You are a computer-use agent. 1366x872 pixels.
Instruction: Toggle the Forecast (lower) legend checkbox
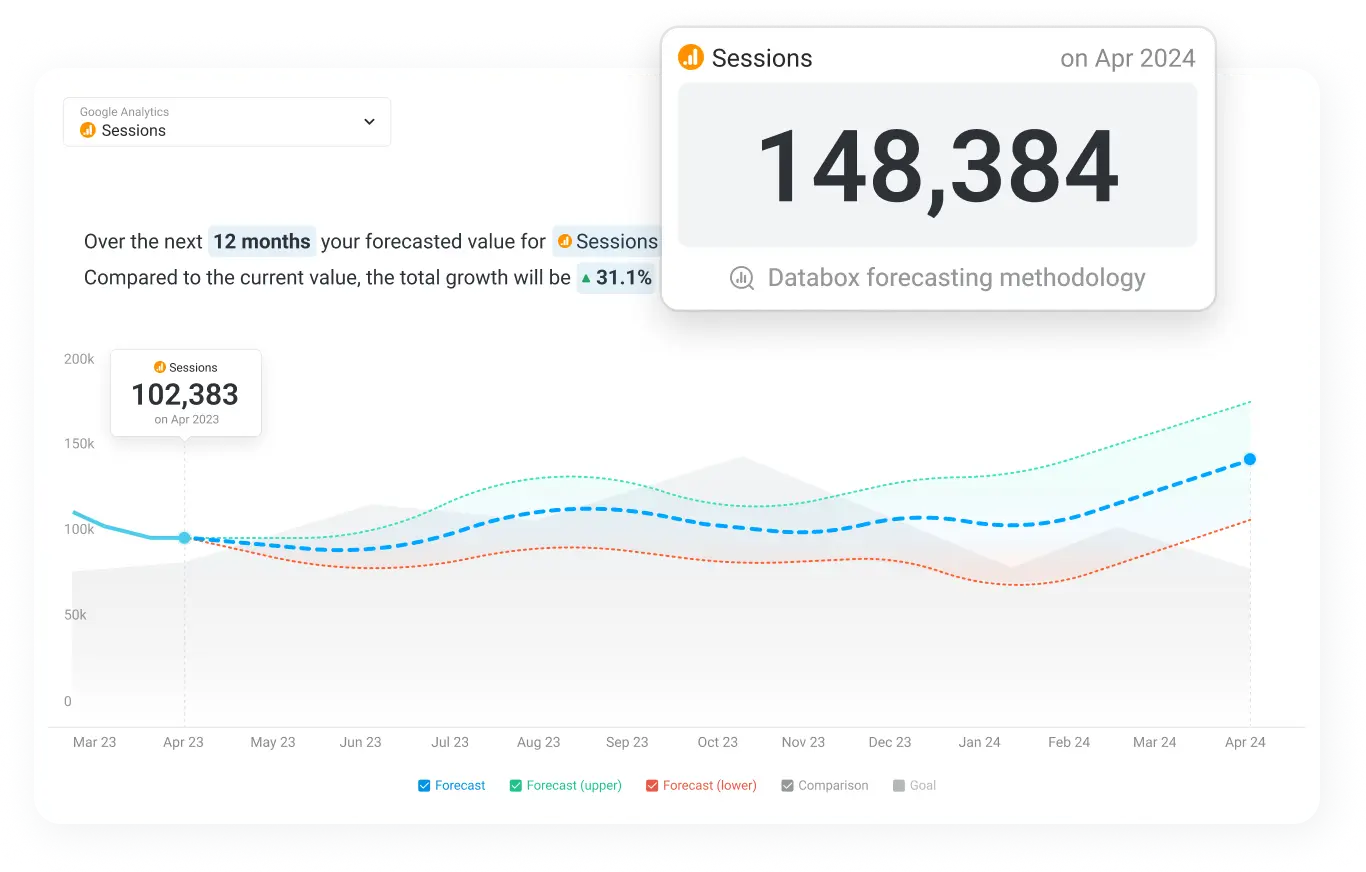pyautogui.click(x=653, y=786)
